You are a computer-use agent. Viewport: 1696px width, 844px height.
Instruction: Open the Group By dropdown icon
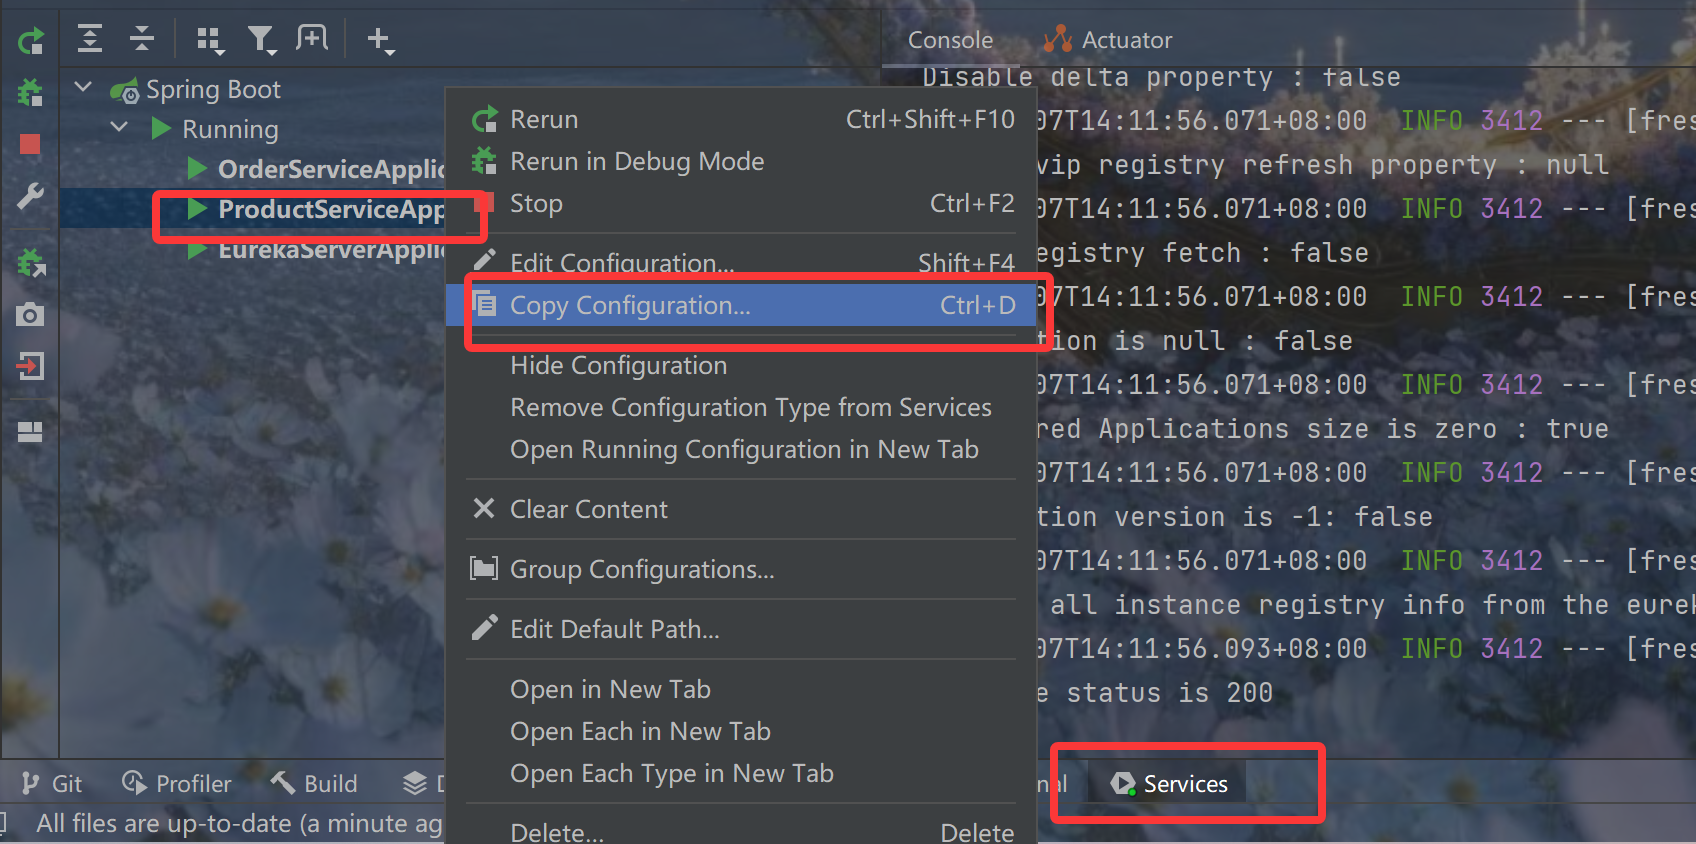[x=210, y=40]
